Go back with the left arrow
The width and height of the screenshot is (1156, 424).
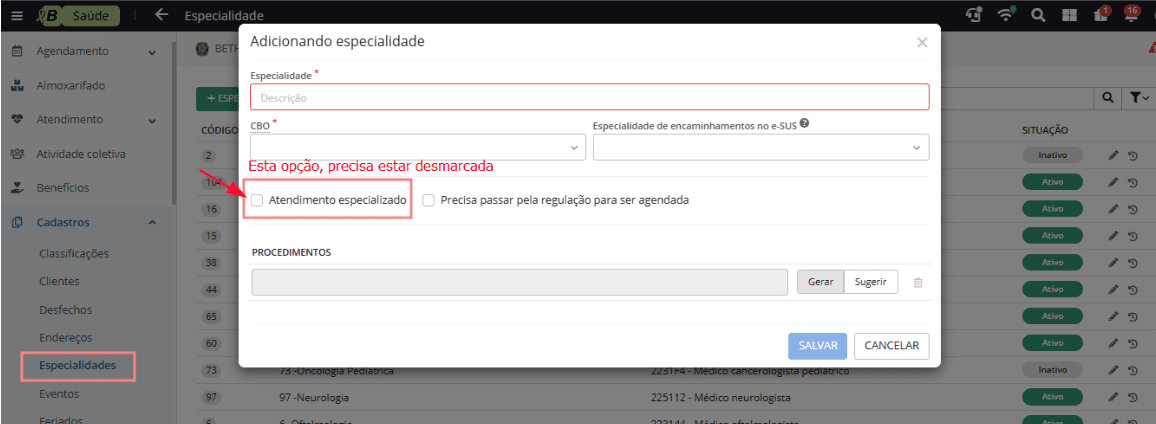coord(161,15)
